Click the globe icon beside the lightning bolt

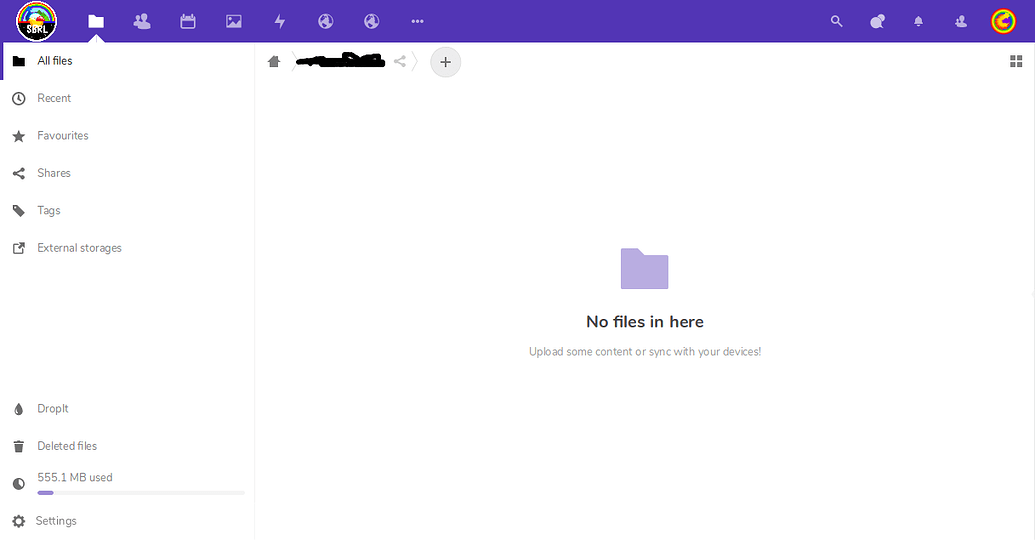[x=325, y=21]
